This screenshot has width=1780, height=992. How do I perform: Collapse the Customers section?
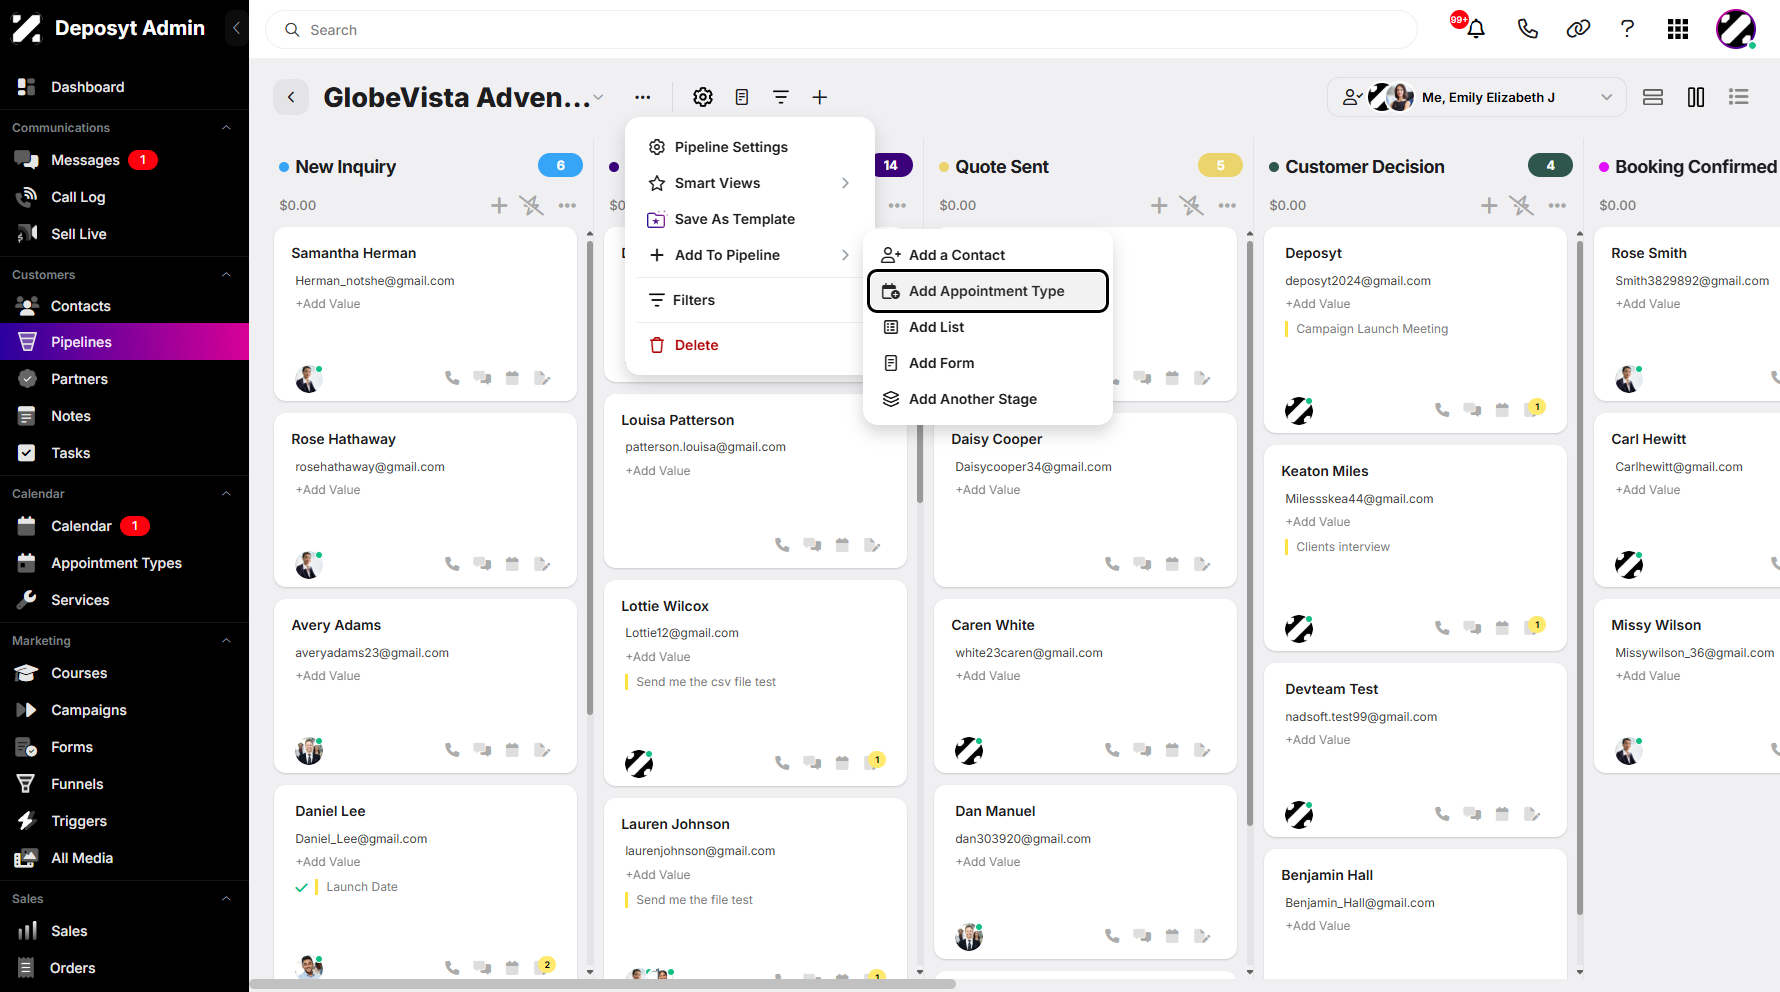(x=226, y=275)
